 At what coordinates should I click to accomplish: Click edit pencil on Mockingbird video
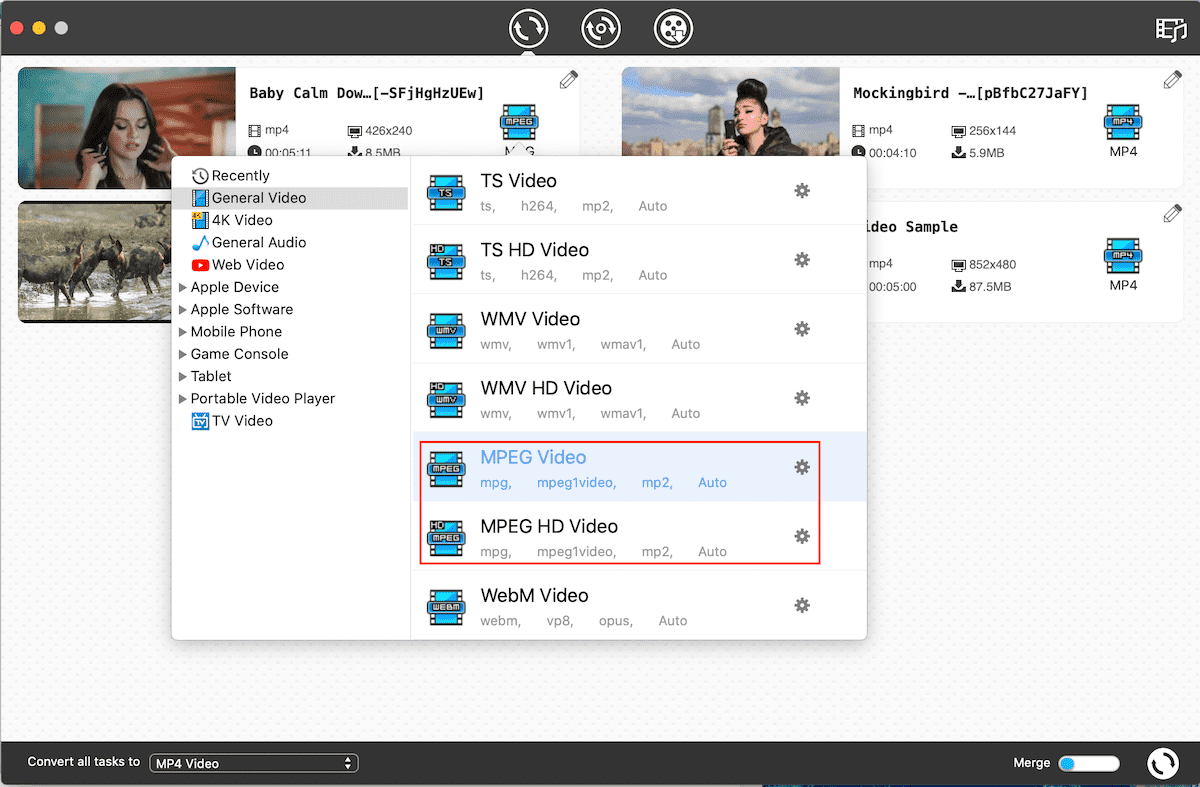[x=1172, y=80]
